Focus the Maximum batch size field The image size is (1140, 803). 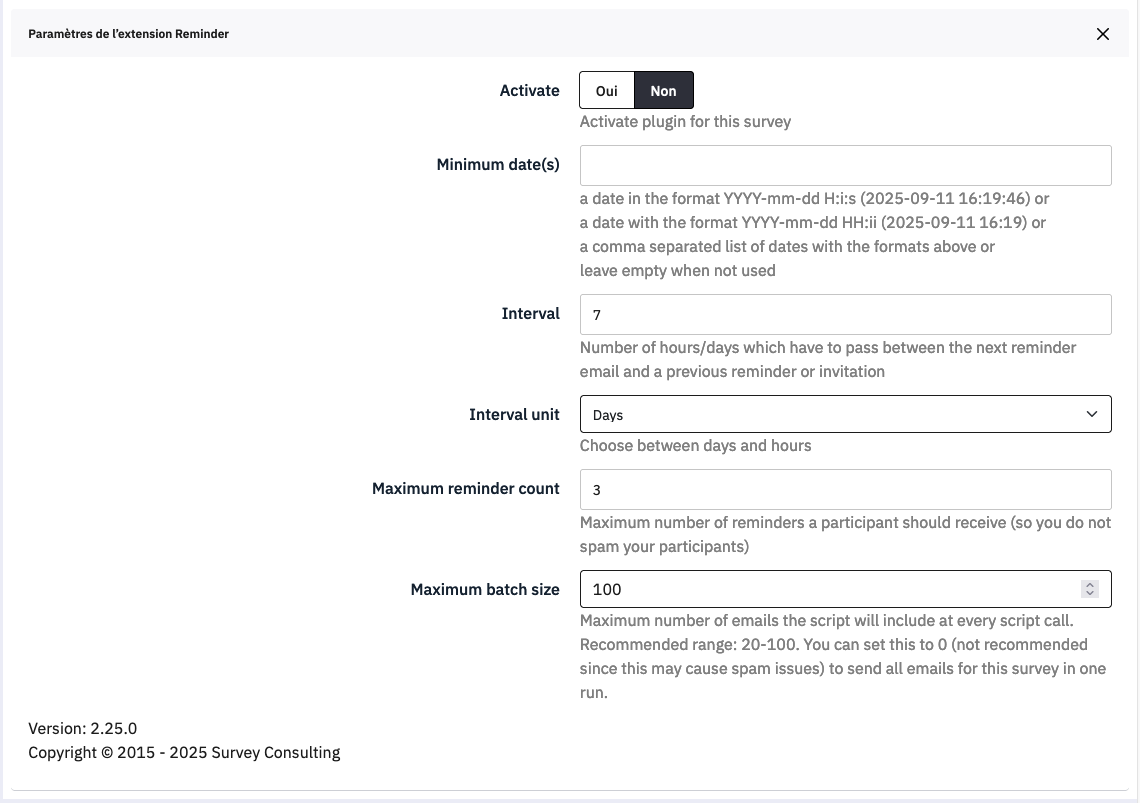(x=830, y=589)
